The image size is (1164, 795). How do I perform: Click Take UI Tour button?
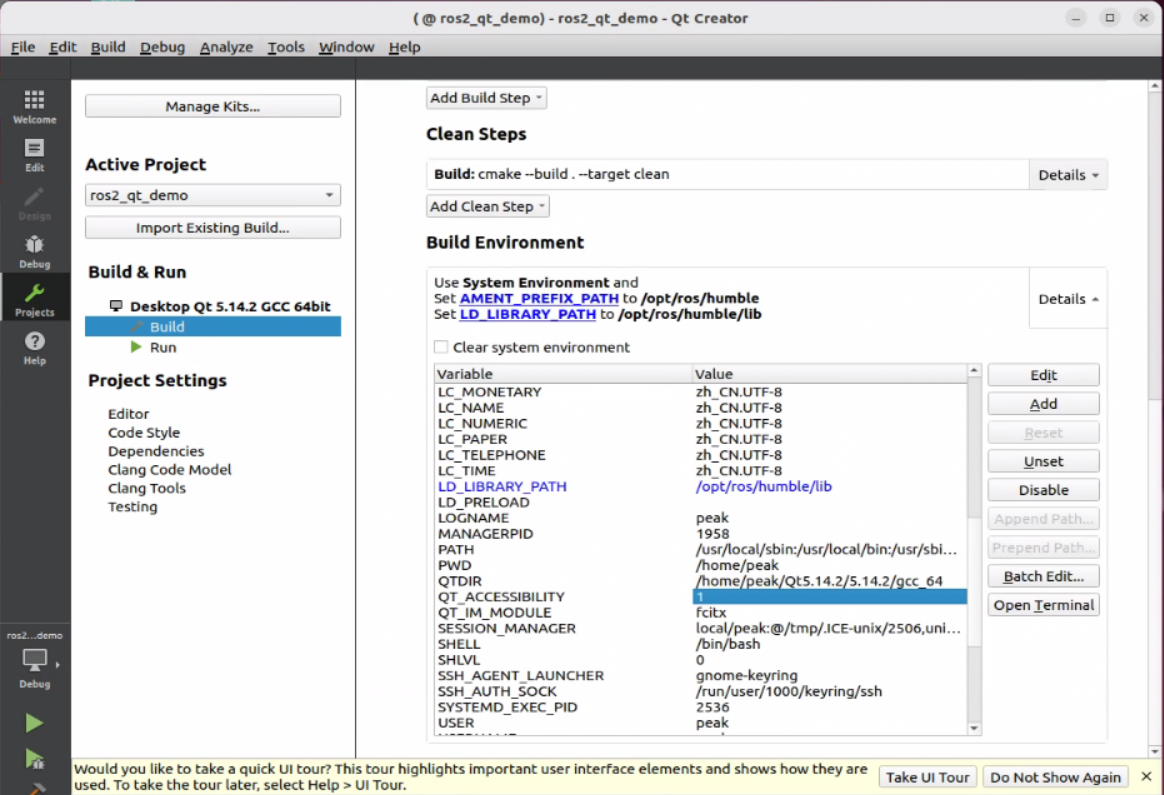[x=927, y=777]
